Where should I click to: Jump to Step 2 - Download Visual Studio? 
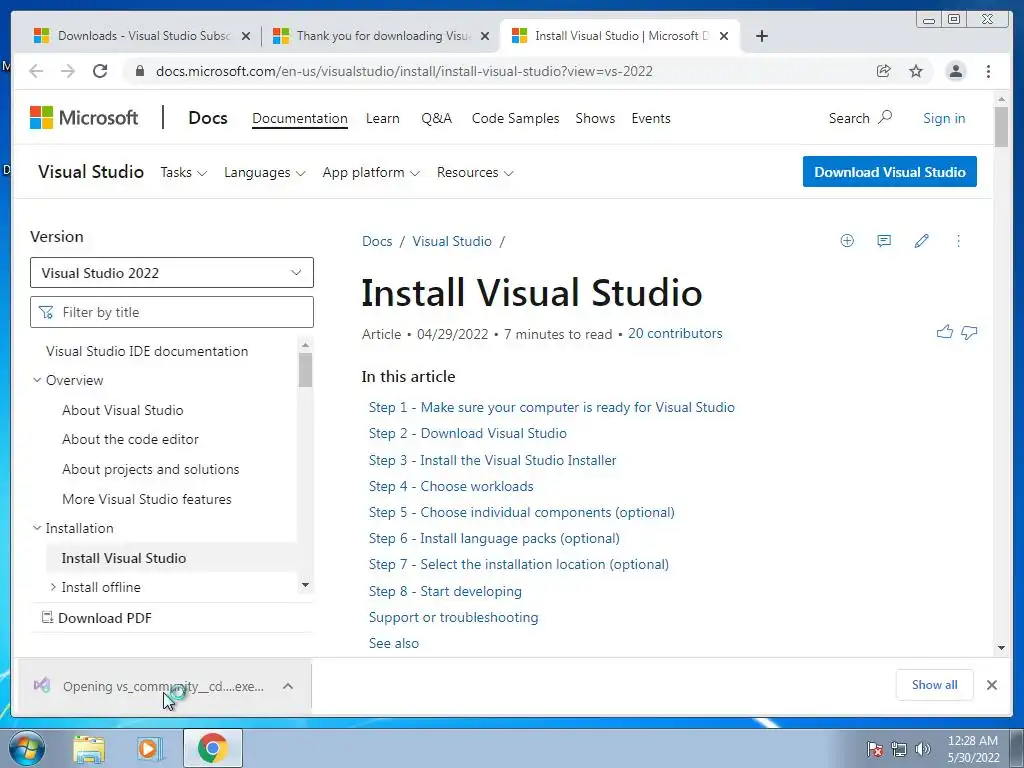click(468, 433)
